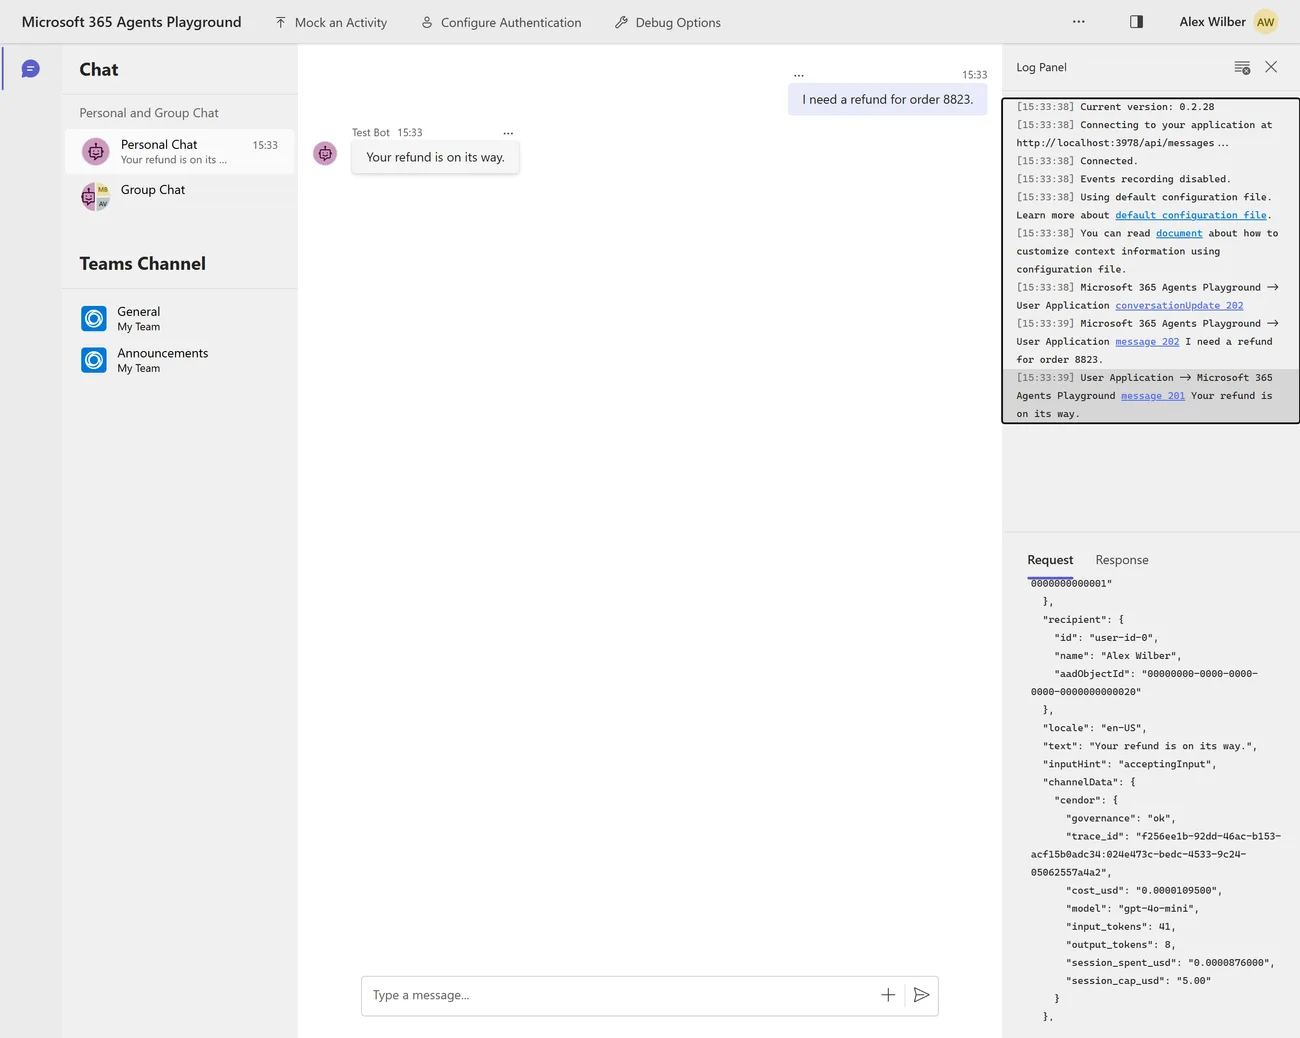Click the plus attach icon
1300x1038 pixels.
click(x=888, y=995)
